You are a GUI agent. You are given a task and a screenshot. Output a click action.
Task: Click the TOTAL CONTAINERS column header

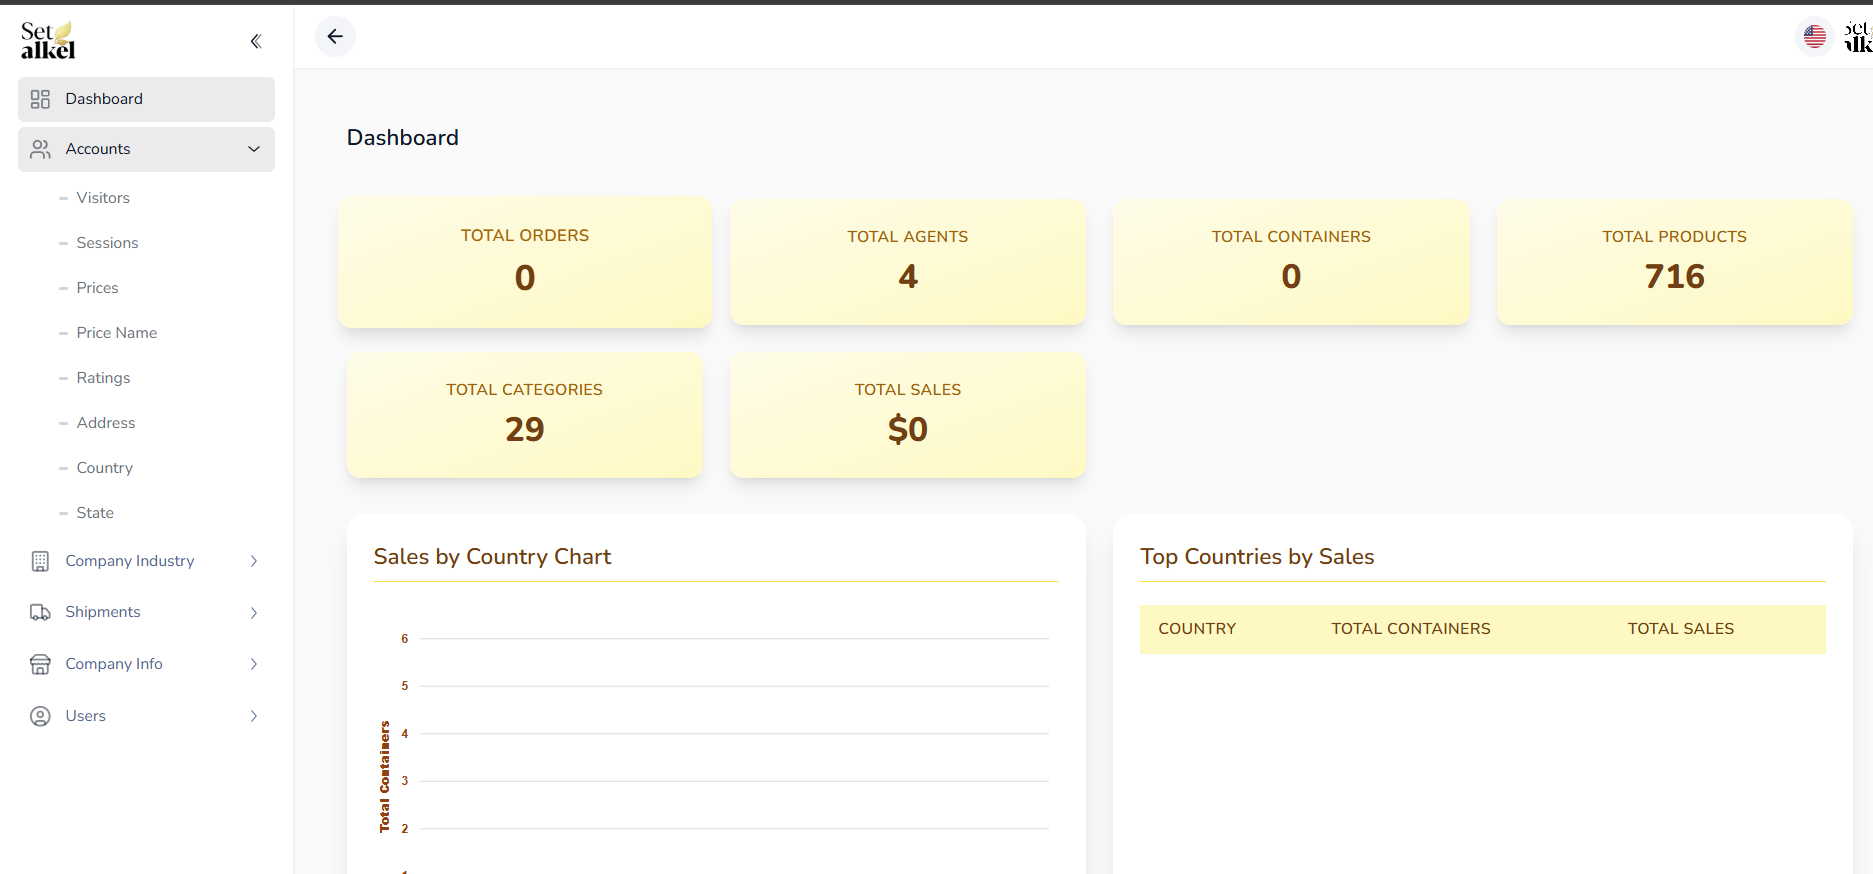[1411, 629]
